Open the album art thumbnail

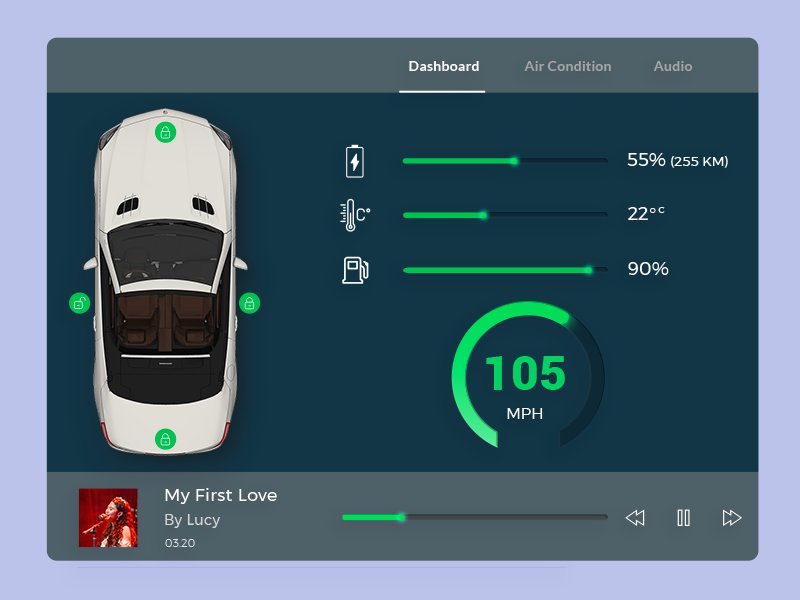click(108, 518)
